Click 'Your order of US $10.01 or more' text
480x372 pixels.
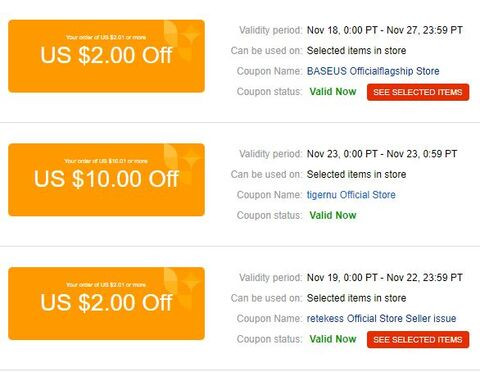tap(106, 161)
